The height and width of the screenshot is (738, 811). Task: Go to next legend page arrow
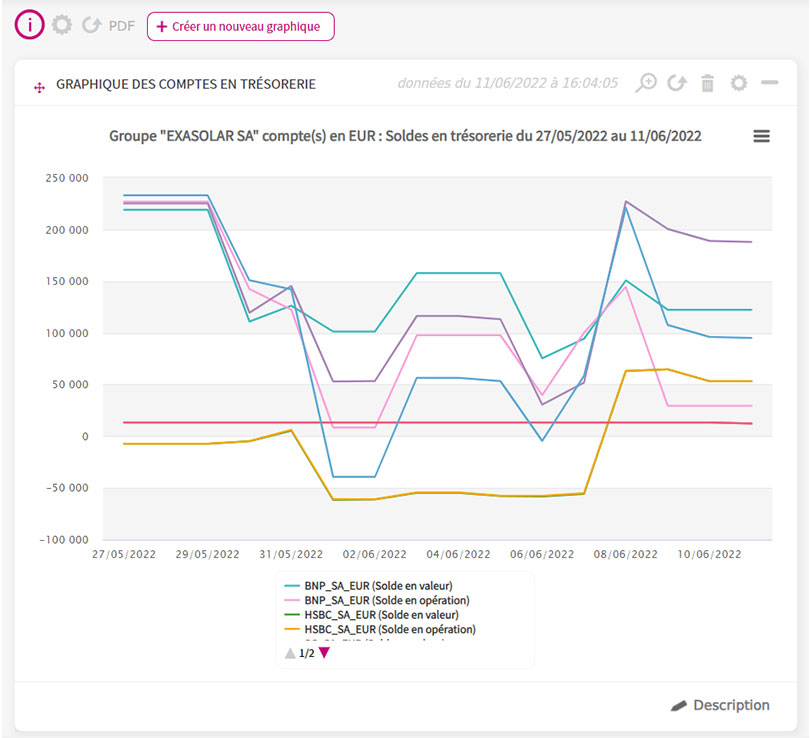pos(324,653)
